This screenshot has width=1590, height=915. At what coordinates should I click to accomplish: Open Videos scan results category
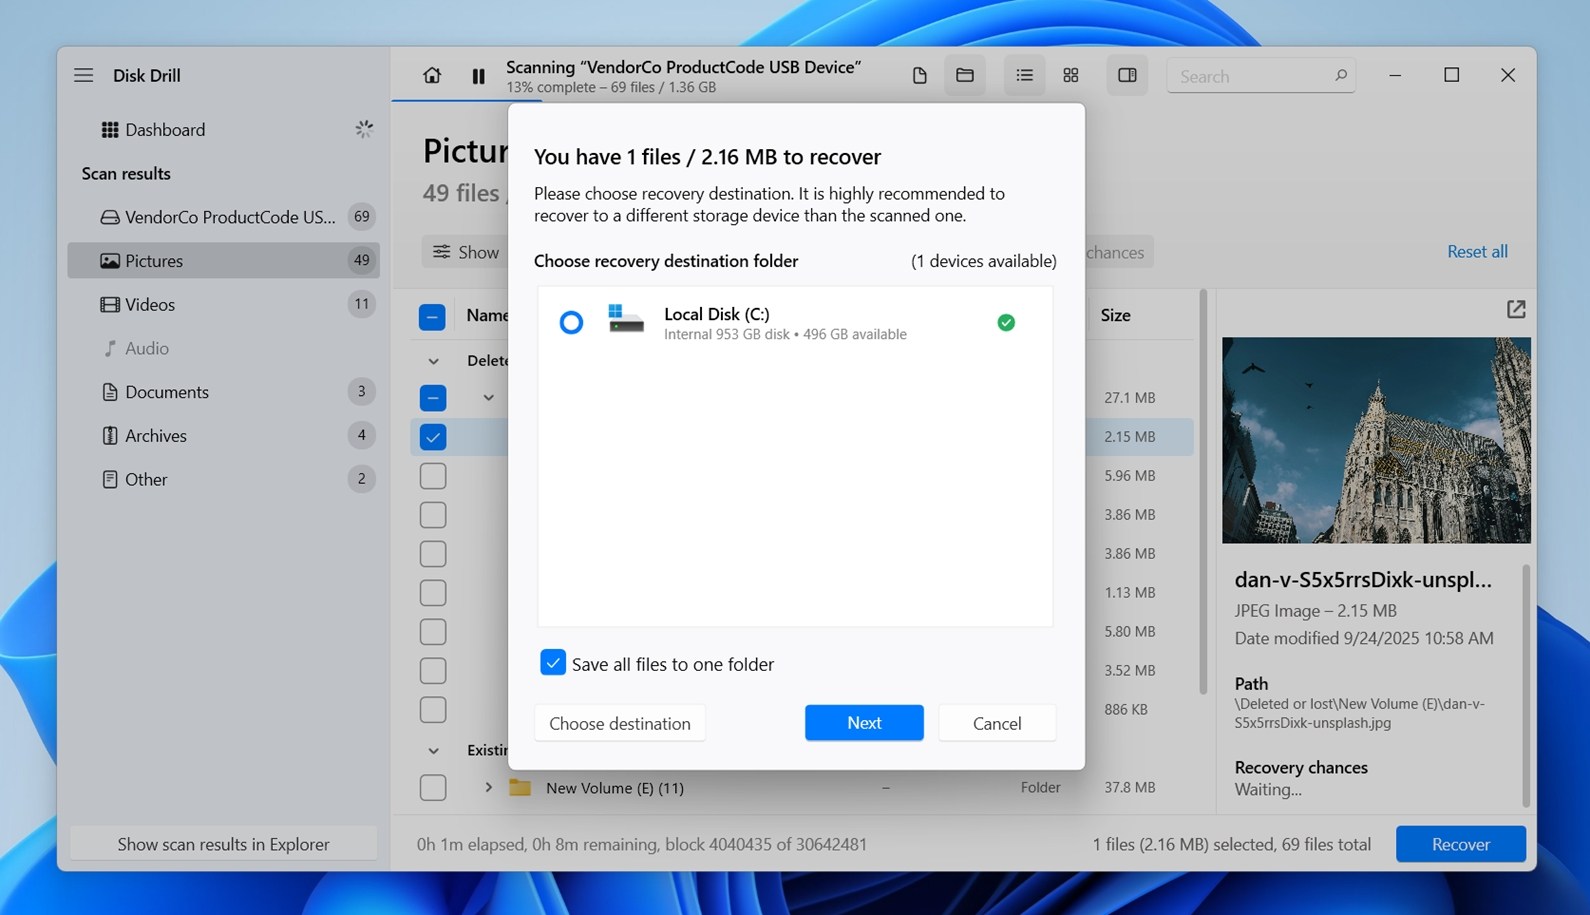(x=150, y=305)
